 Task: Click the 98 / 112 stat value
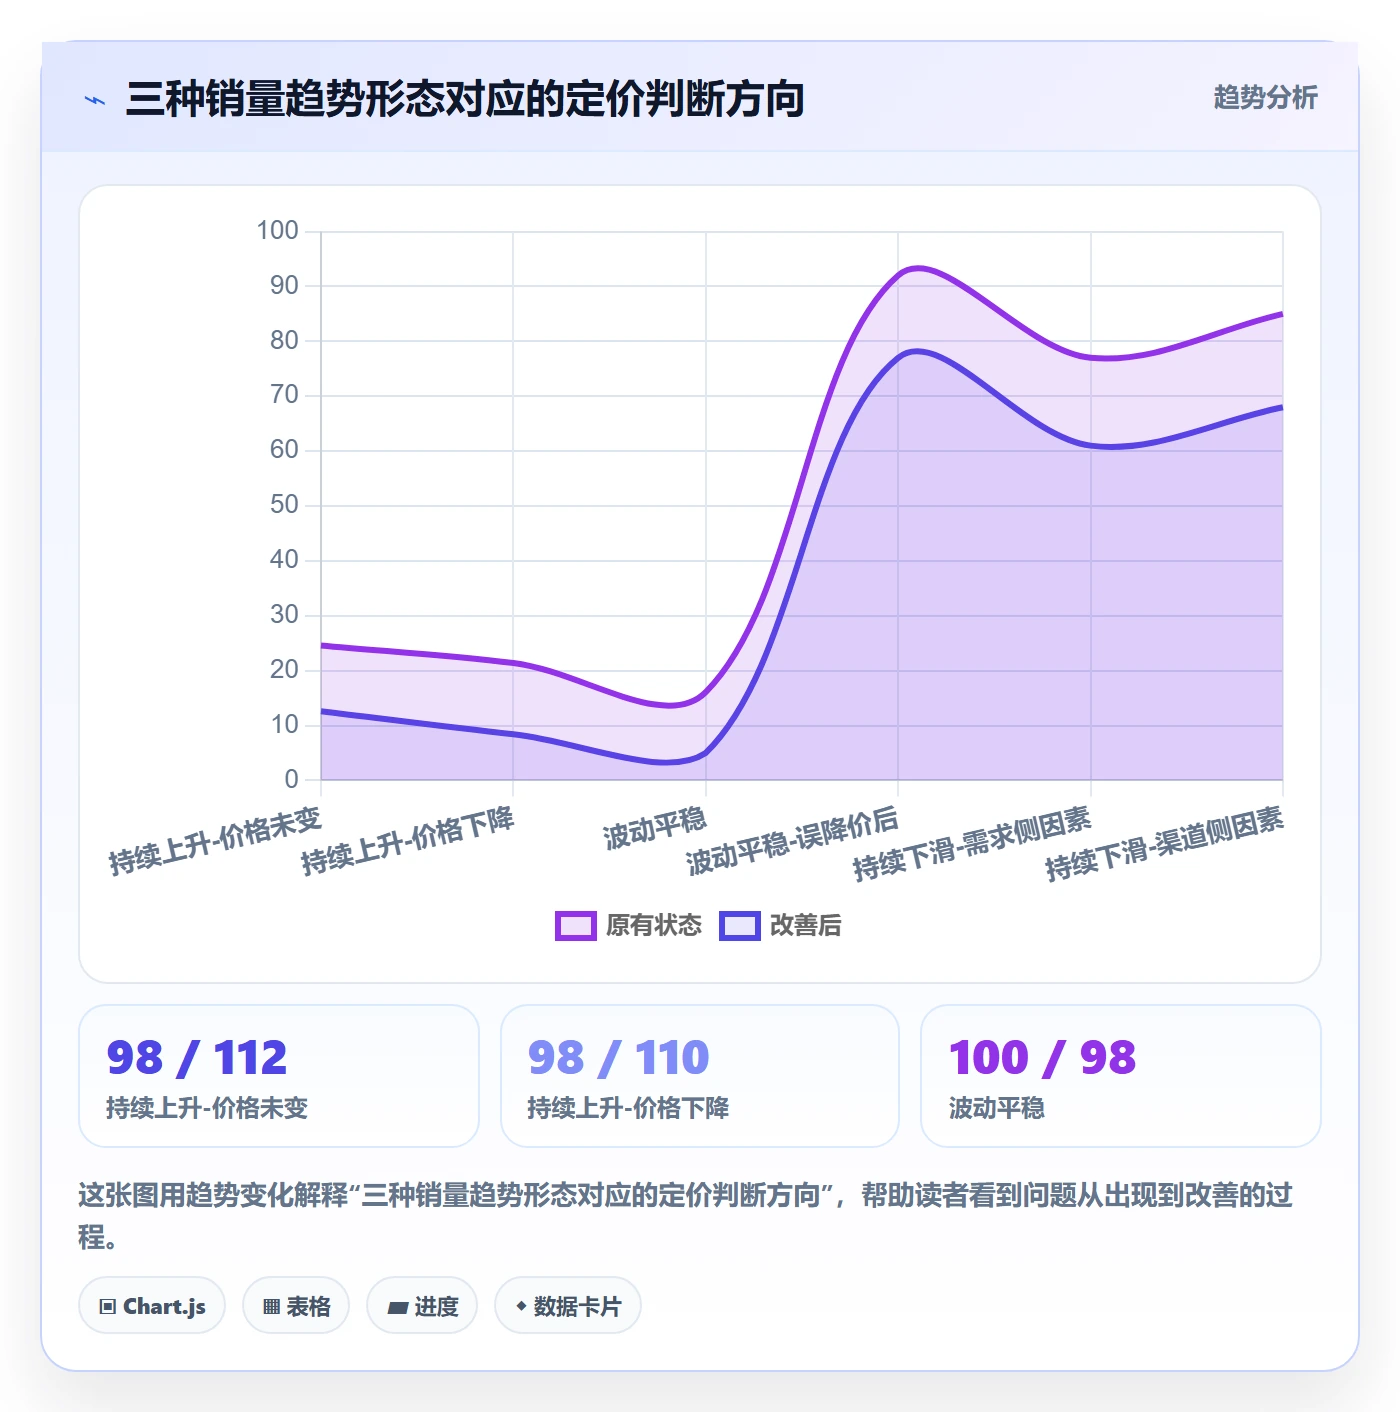(x=197, y=1058)
